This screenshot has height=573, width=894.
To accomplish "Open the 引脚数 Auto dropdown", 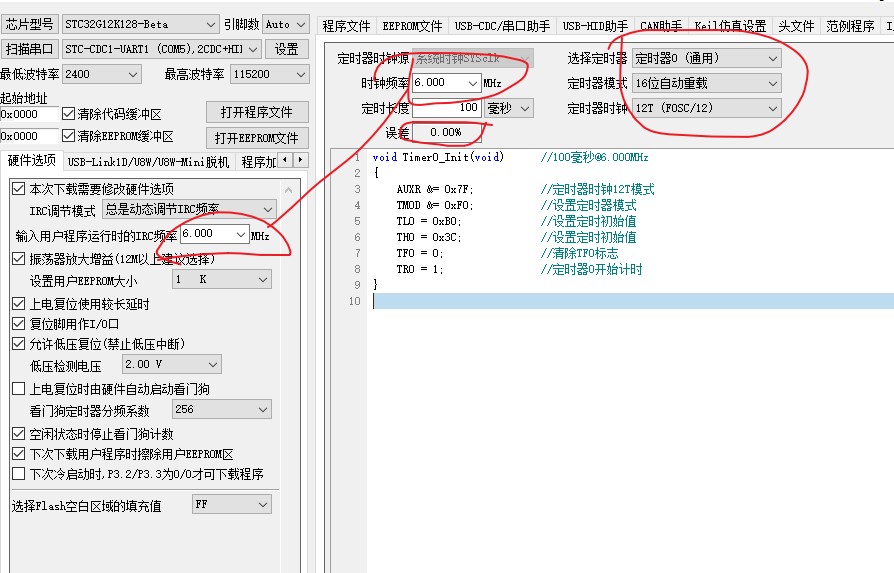I will [x=286, y=25].
